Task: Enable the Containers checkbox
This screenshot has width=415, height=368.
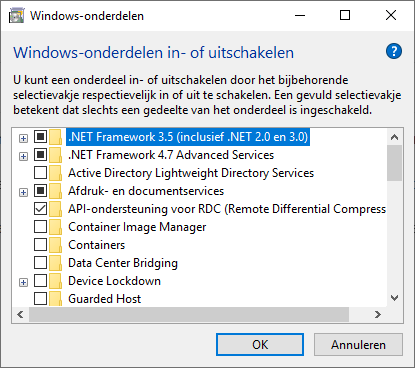Action: coord(40,245)
